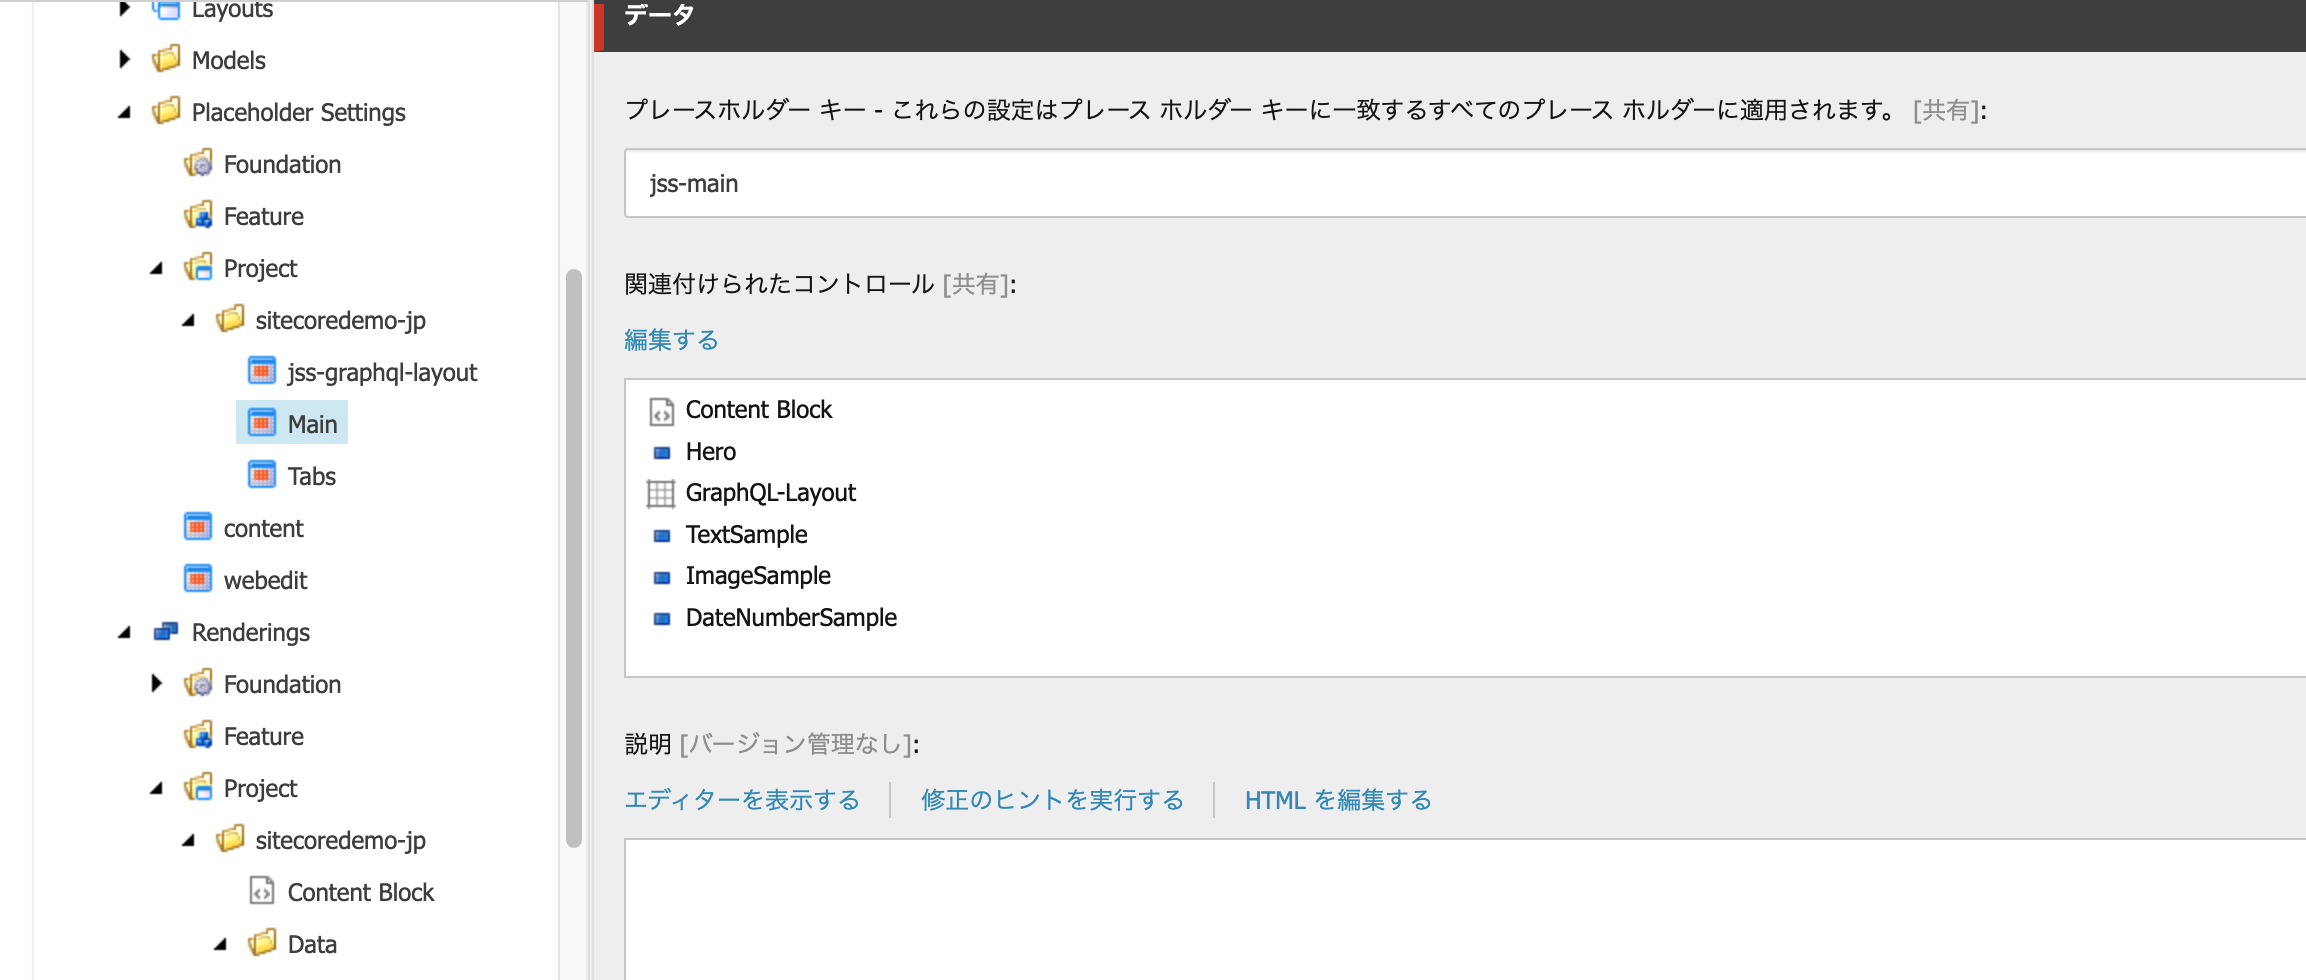The width and height of the screenshot is (2306, 980).
Task: Collapse the Placeholder Settings node
Action: point(125,112)
